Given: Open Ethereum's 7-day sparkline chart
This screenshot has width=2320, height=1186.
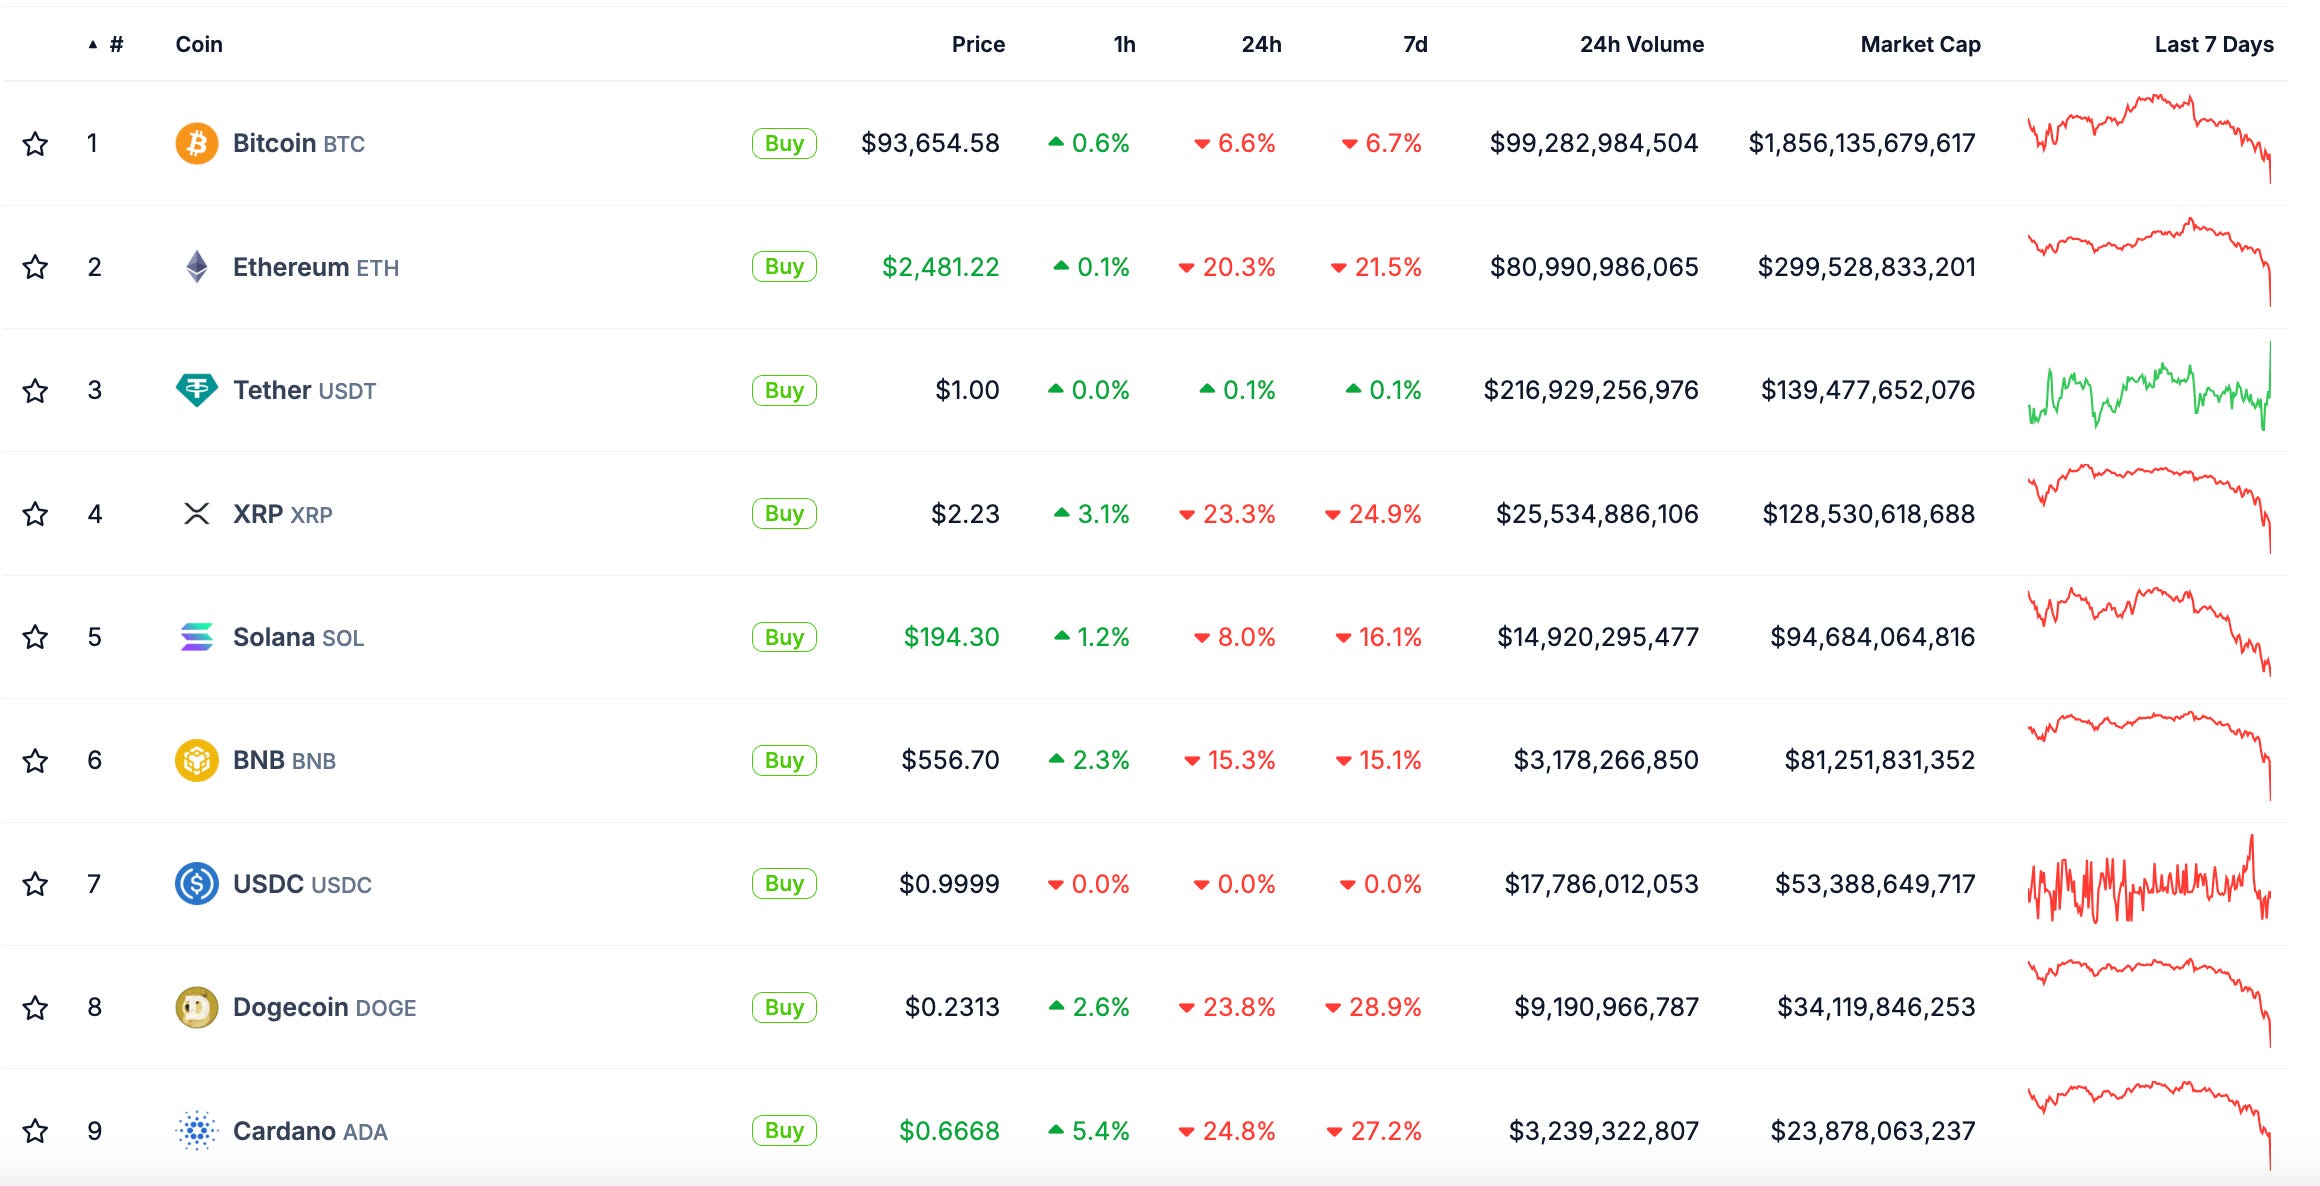Looking at the screenshot, I should (x=2149, y=262).
